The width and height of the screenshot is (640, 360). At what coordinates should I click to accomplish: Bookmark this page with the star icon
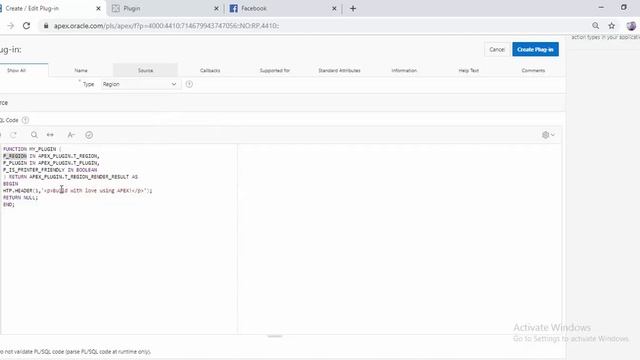pos(611,26)
